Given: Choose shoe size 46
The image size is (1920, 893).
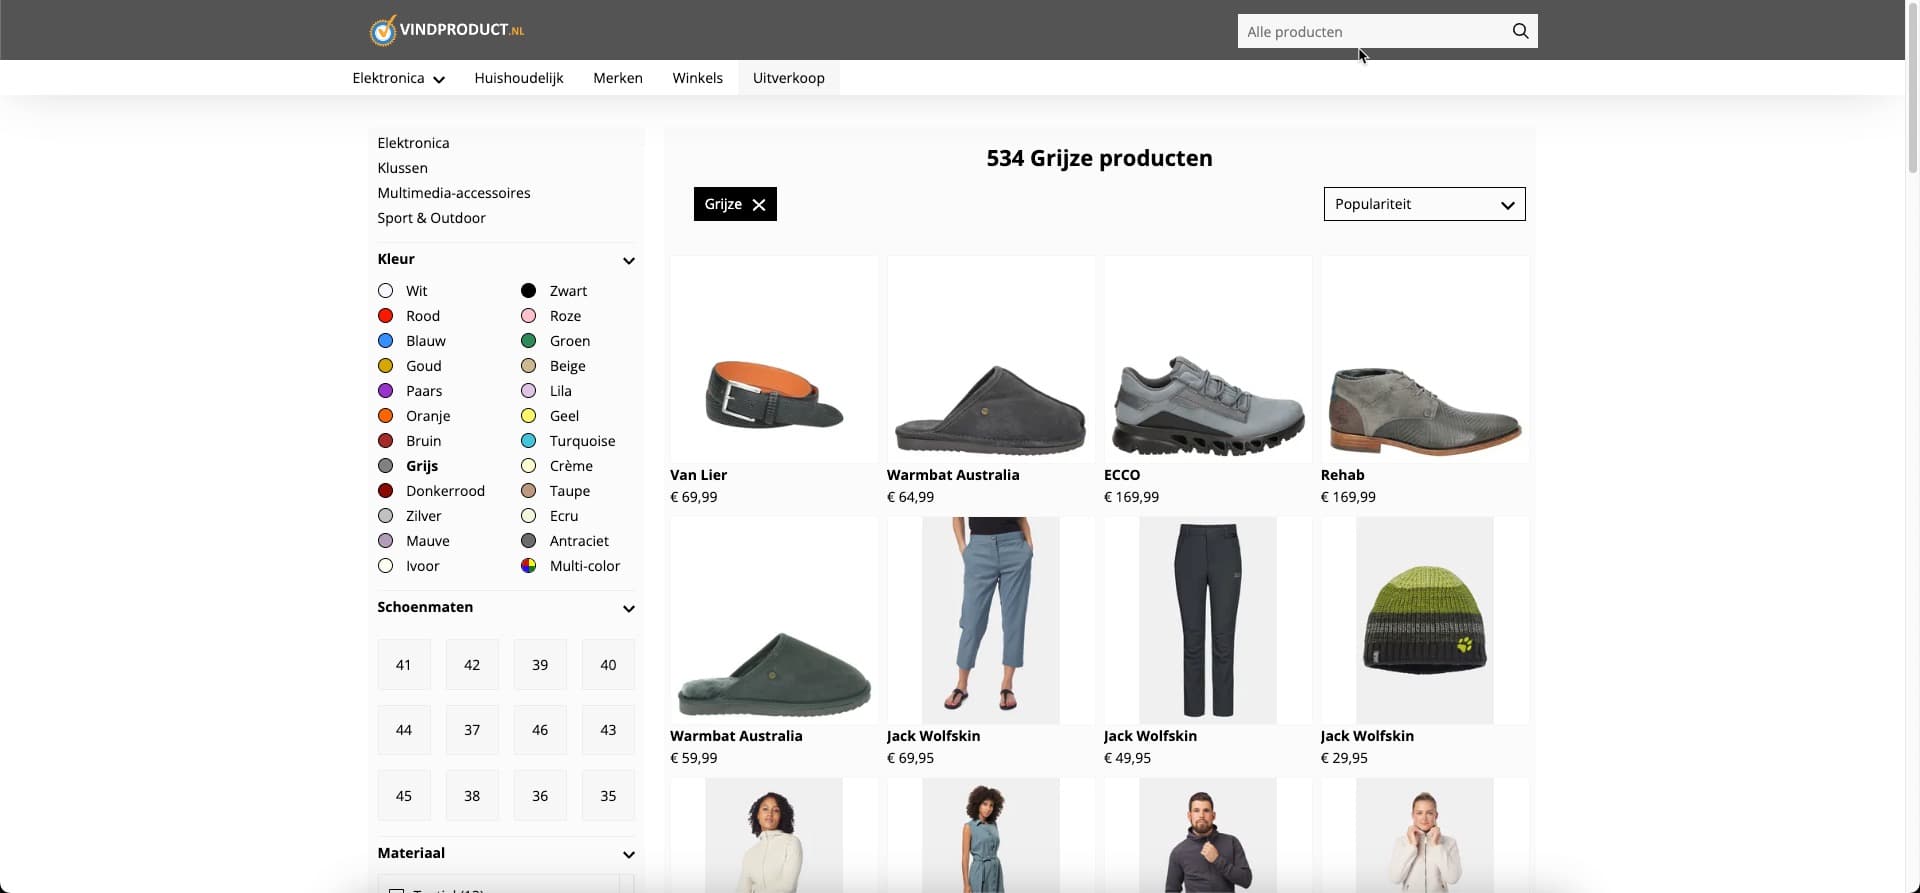Looking at the screenshot, I should coord(540,730).
